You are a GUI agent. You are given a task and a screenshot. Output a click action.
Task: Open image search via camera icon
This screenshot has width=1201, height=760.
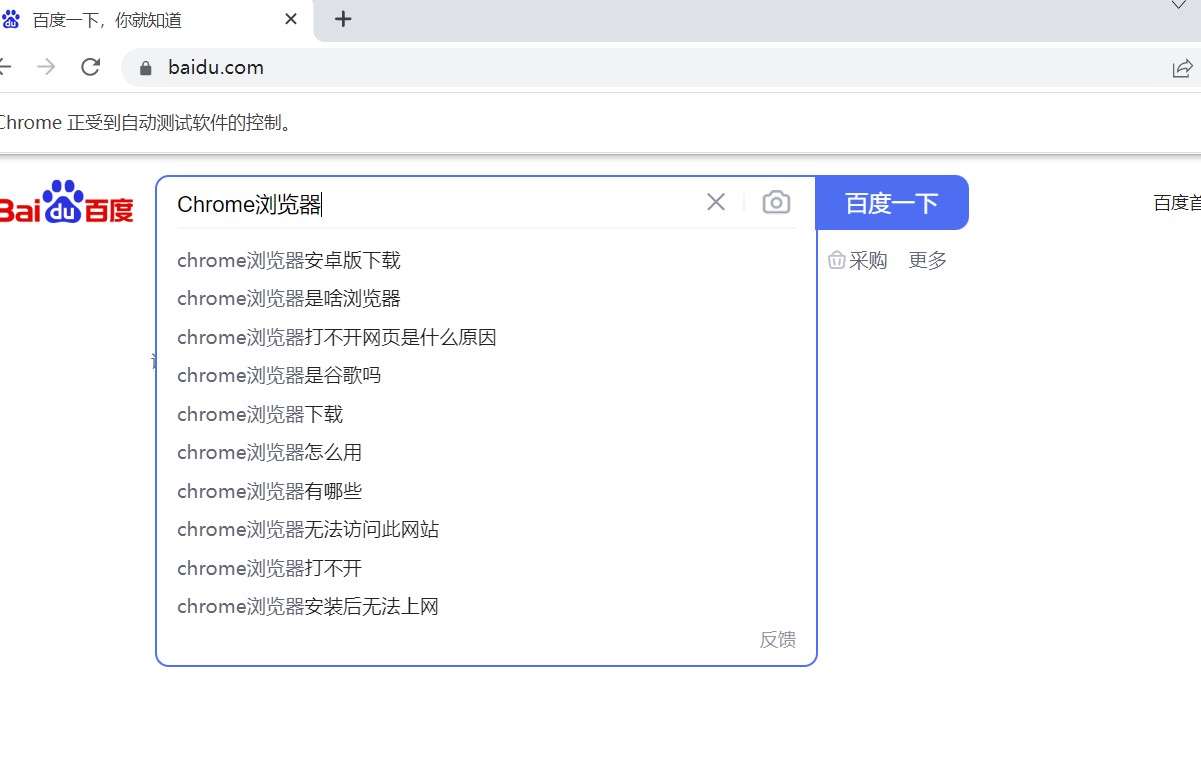[776, 203]
